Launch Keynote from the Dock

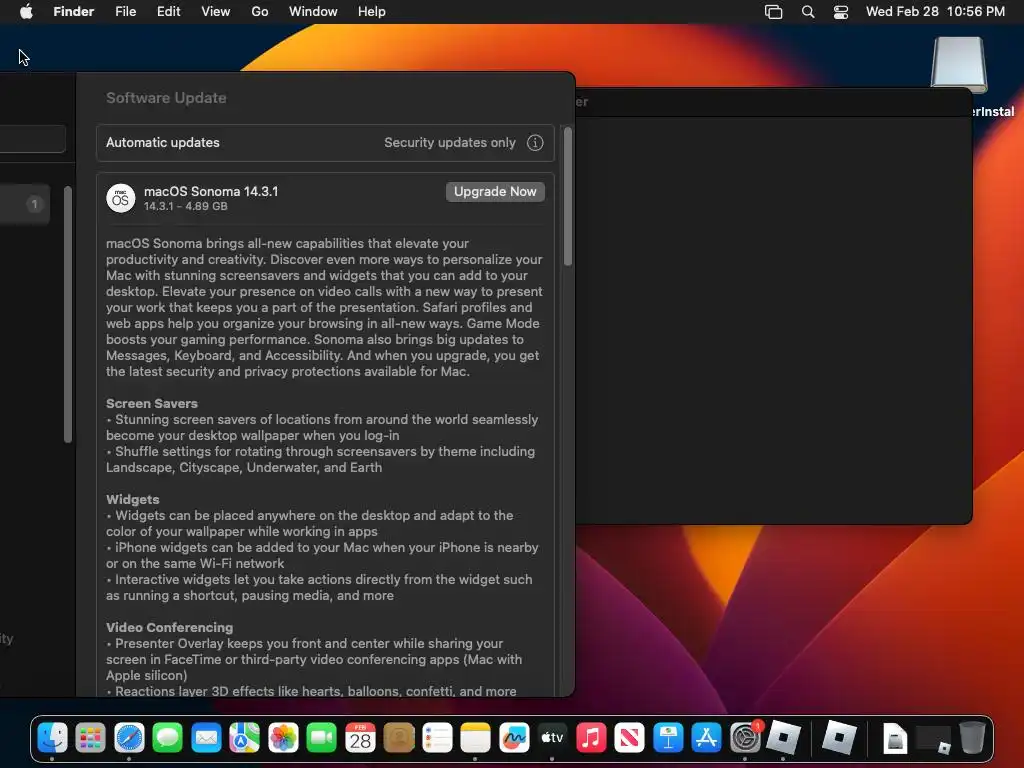pyautogui.click(x=668, y=738)
